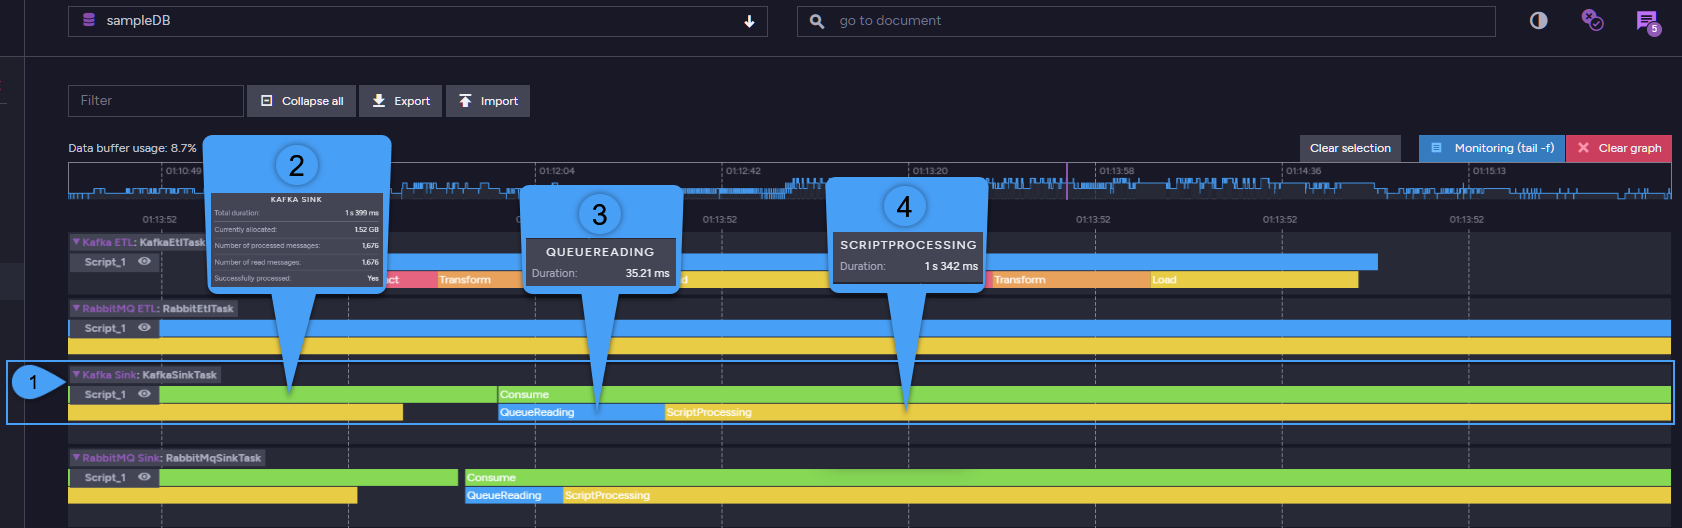1682x528 pixels.
Task: Open the notifications icon with badge 5
Action: (1647, 21)
